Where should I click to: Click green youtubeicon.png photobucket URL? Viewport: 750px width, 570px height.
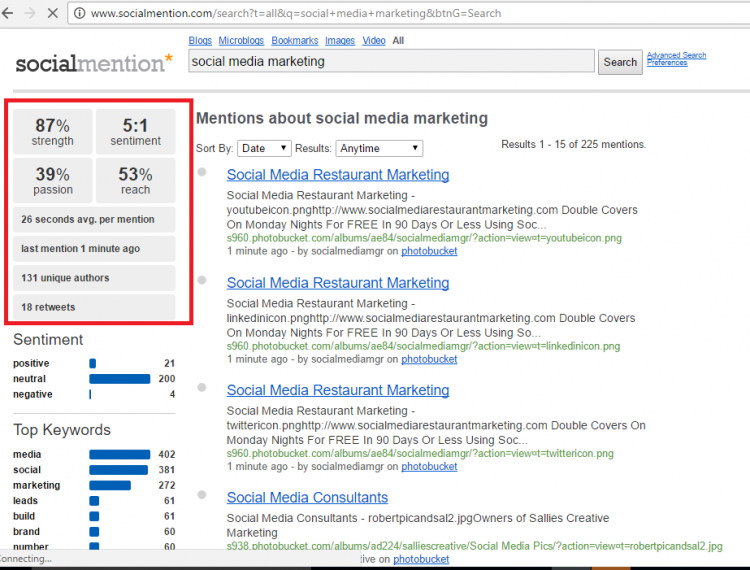tap(424, 238)
